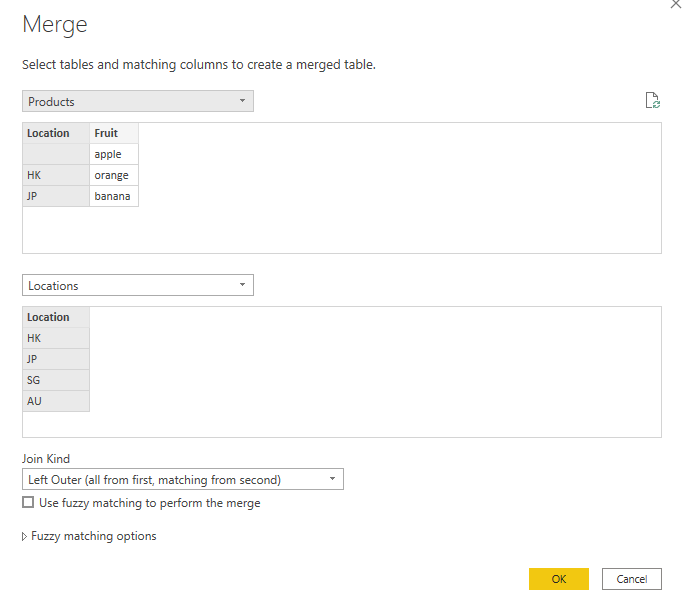Click the AU cell
The height and width of the screenshot is (603, 686).
pos(56,401)
